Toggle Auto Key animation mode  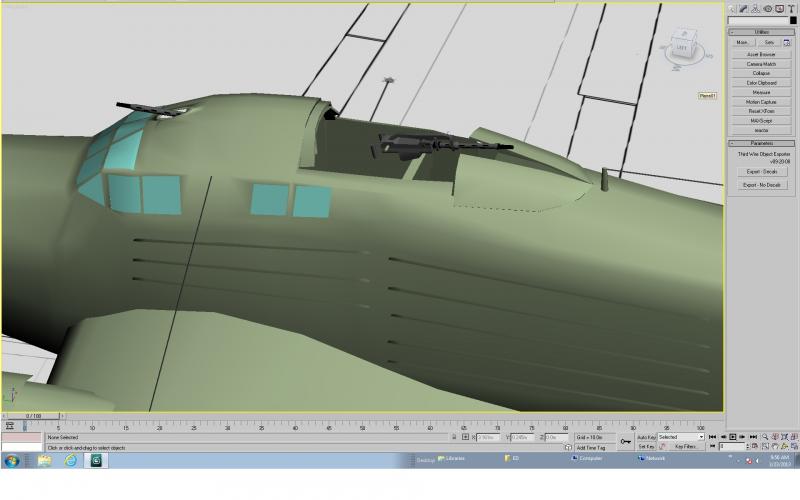(646, 437)
